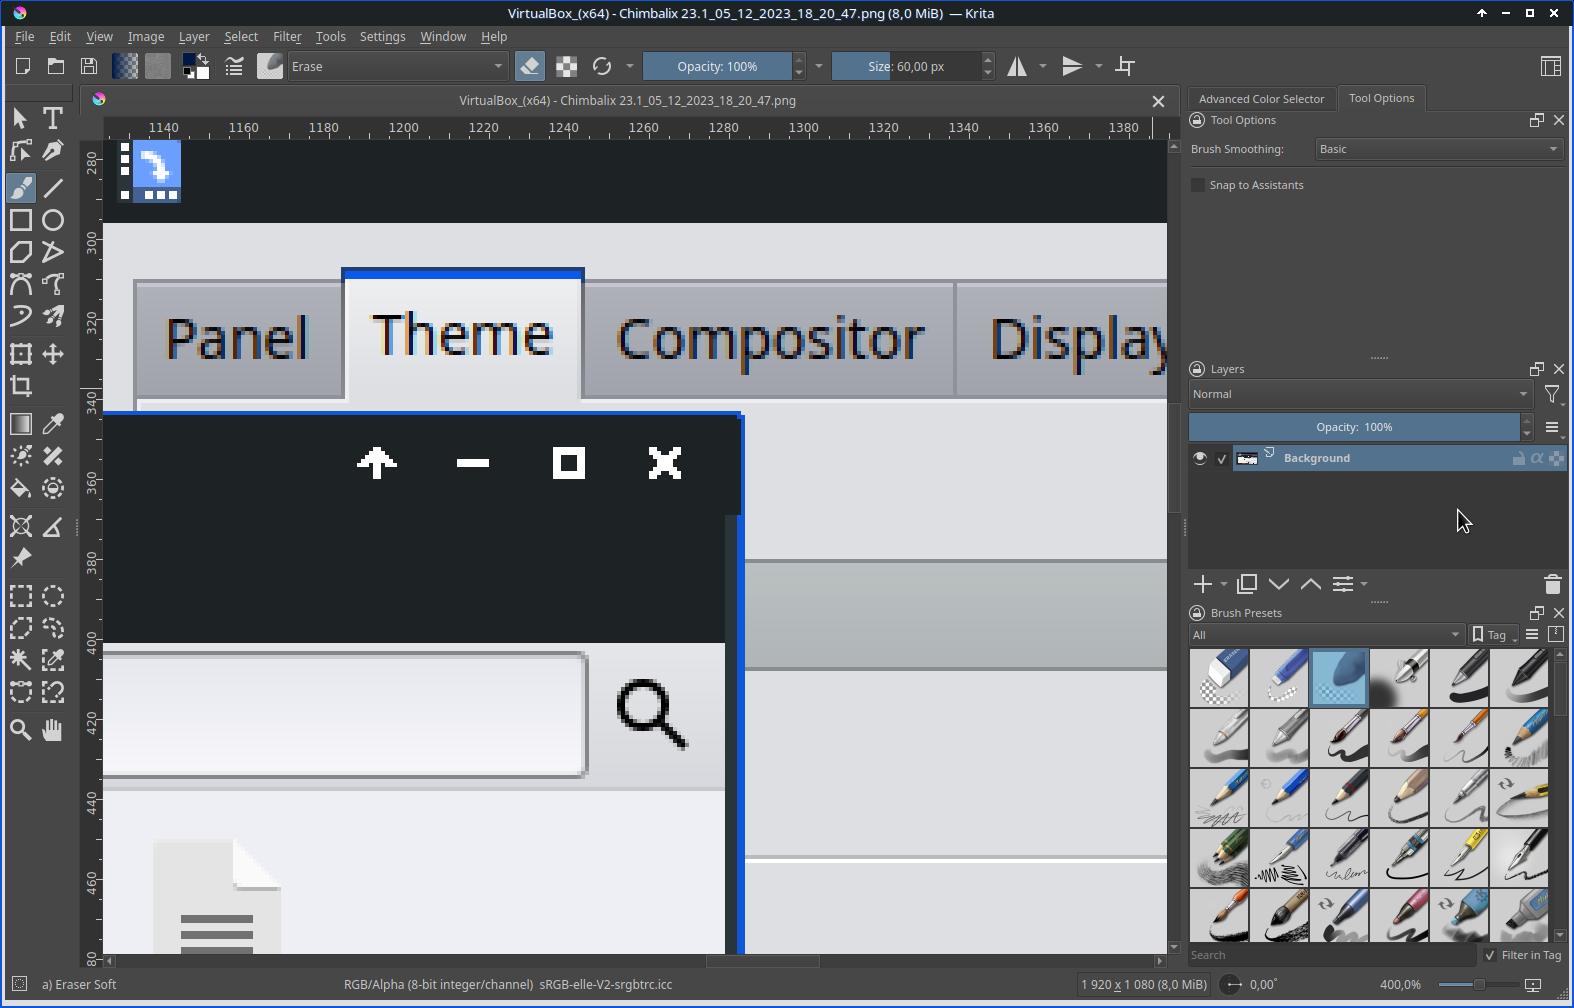Screen dimensions: 1574x1008
Task: Expand the vertical mirror options arrow
Action: click(x=1098, y=66)
